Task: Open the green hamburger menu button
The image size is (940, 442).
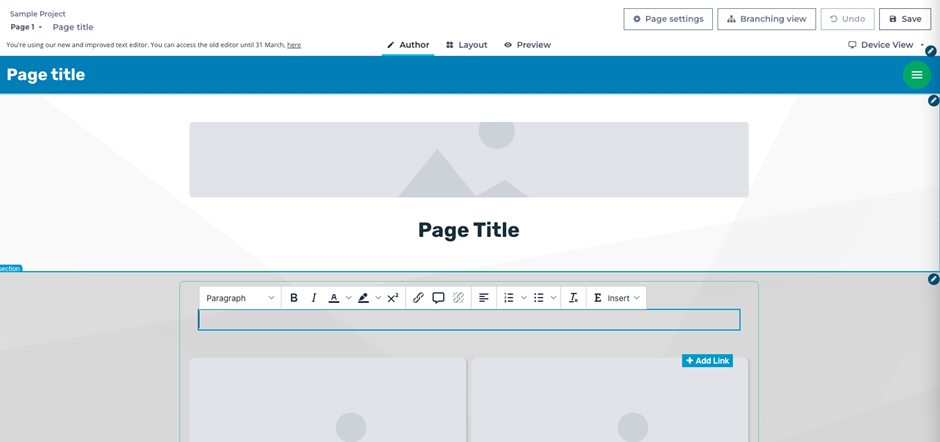Action: pyautogui.click(x=917, y=75)
